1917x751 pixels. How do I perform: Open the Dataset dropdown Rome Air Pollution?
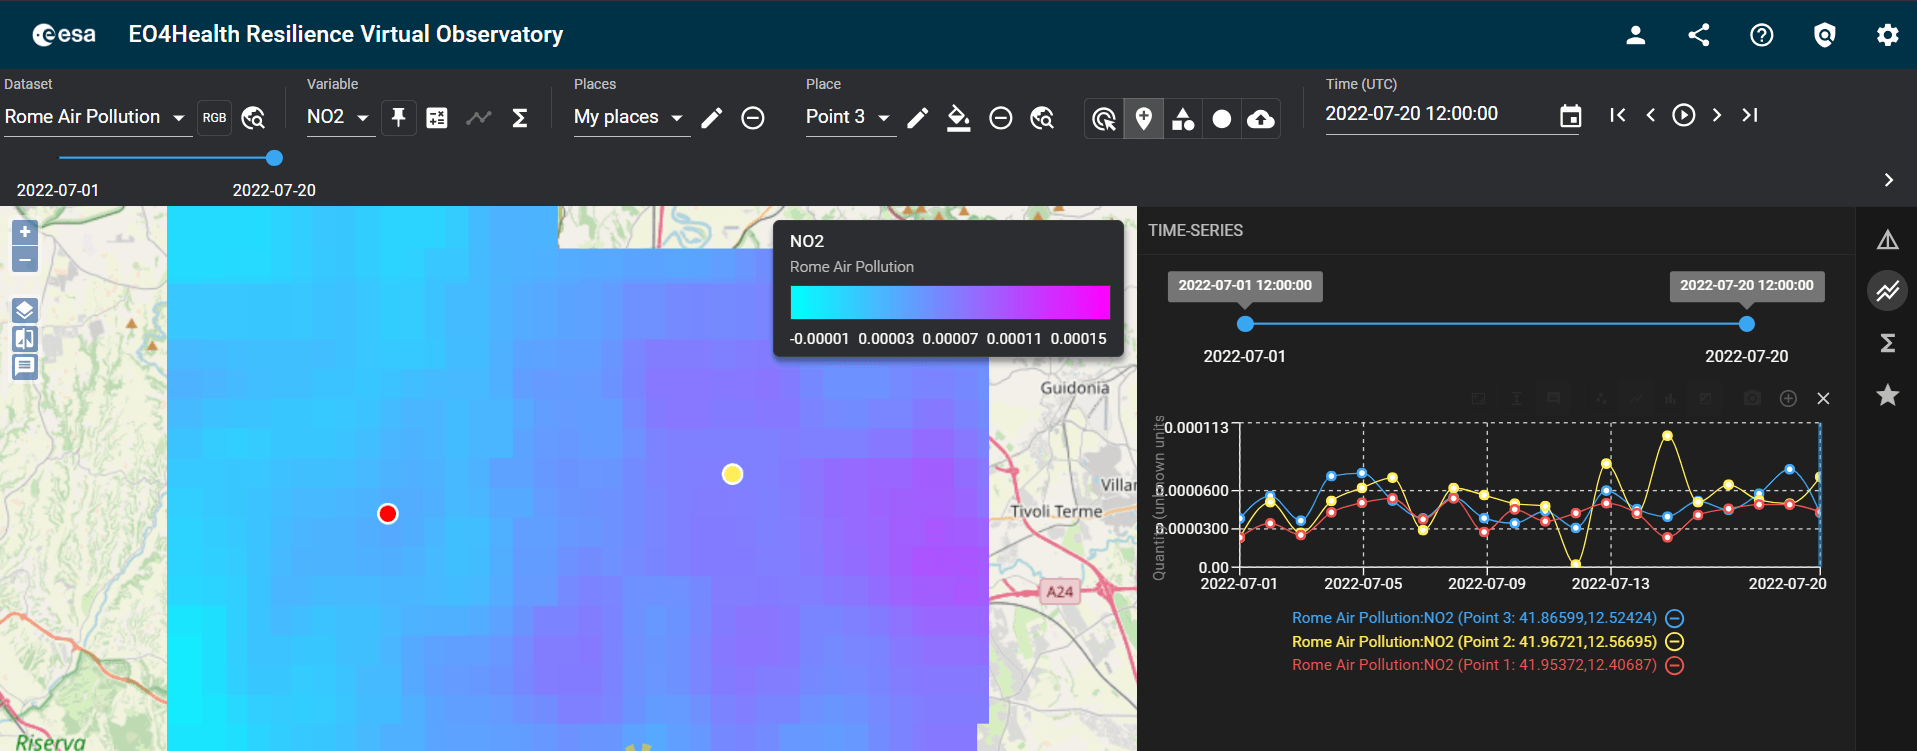click(x=96, y=118)
